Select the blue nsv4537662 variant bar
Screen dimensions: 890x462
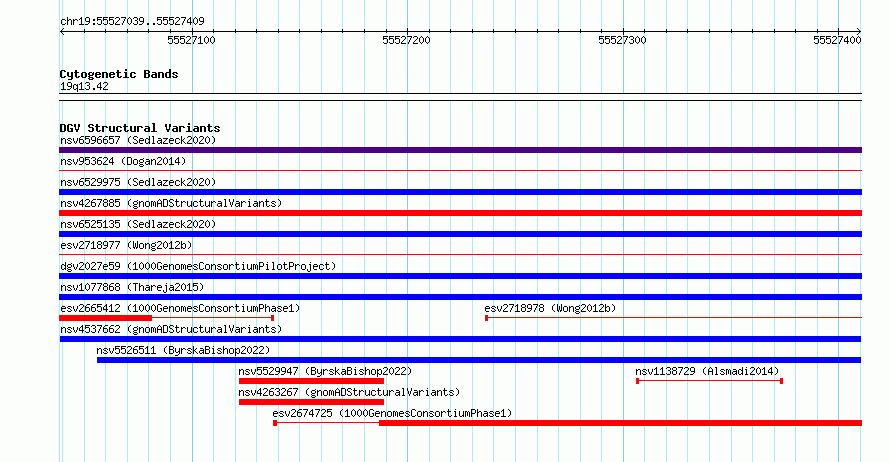tap(460, 339)
